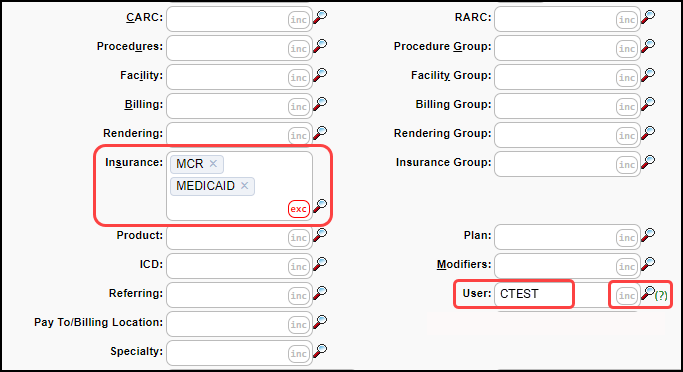Toggle the Plan field's inc button
Image resolution: width=683 pixels, height=372 pixels.
point(627,238)
